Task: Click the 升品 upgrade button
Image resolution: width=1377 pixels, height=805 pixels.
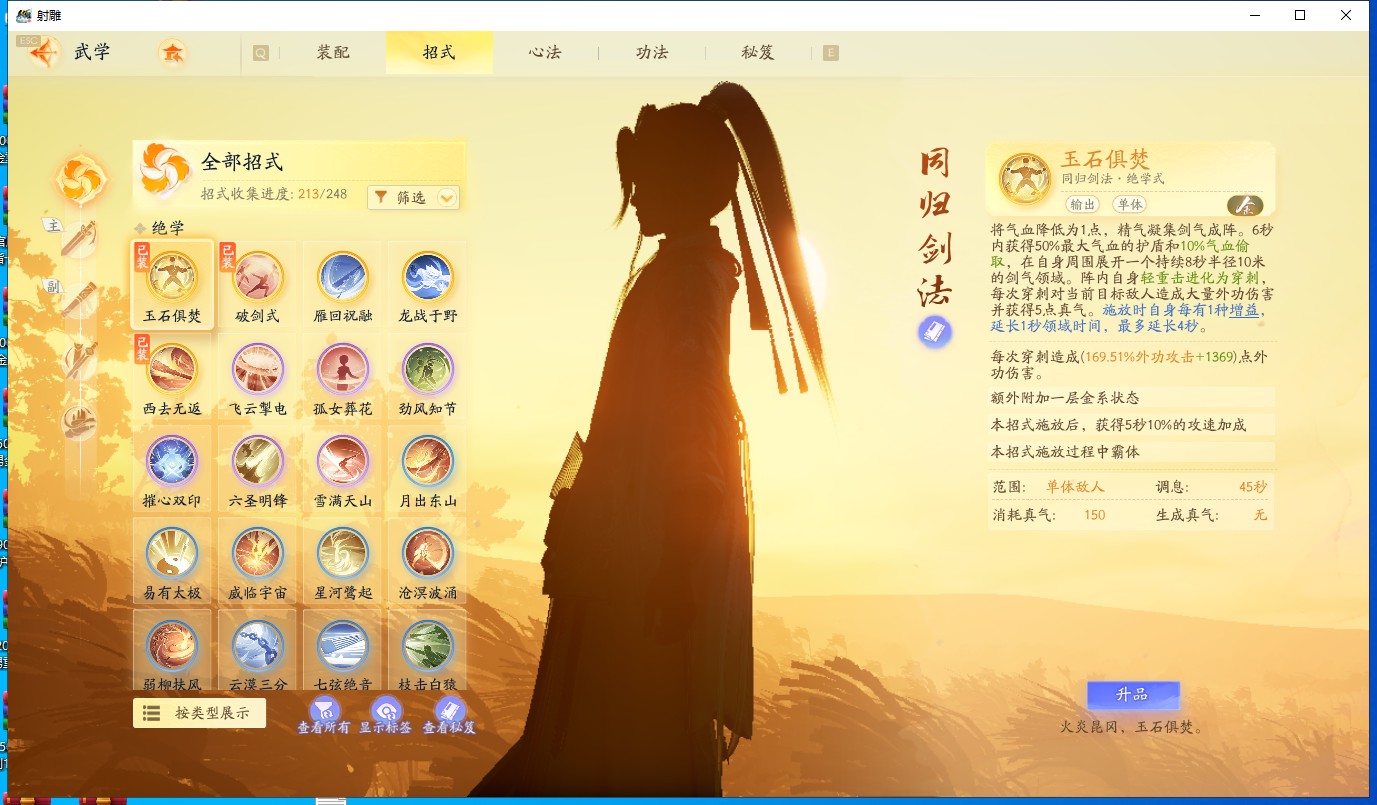Action: click(x=1133, y=695)
